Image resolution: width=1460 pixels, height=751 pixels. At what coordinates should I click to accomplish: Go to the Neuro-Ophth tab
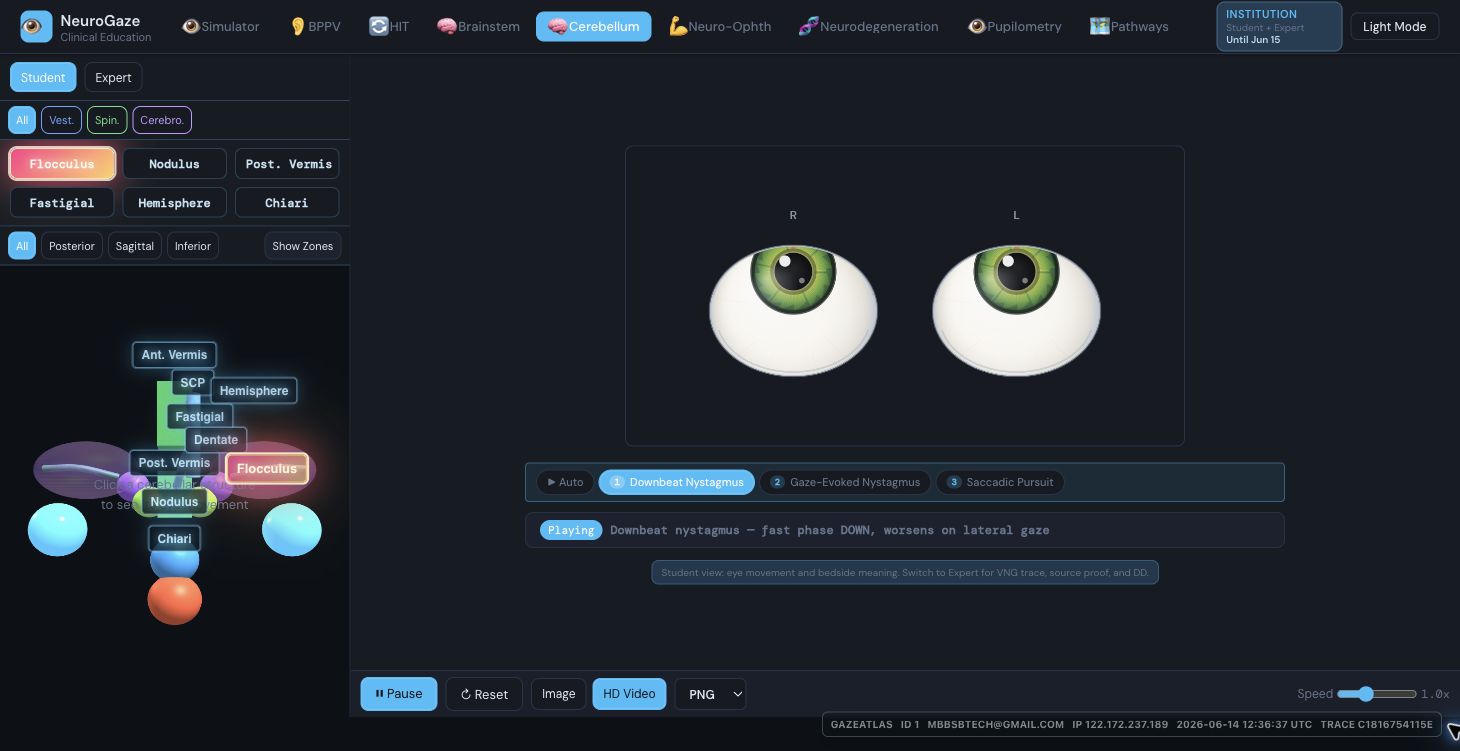click(720, 26)
